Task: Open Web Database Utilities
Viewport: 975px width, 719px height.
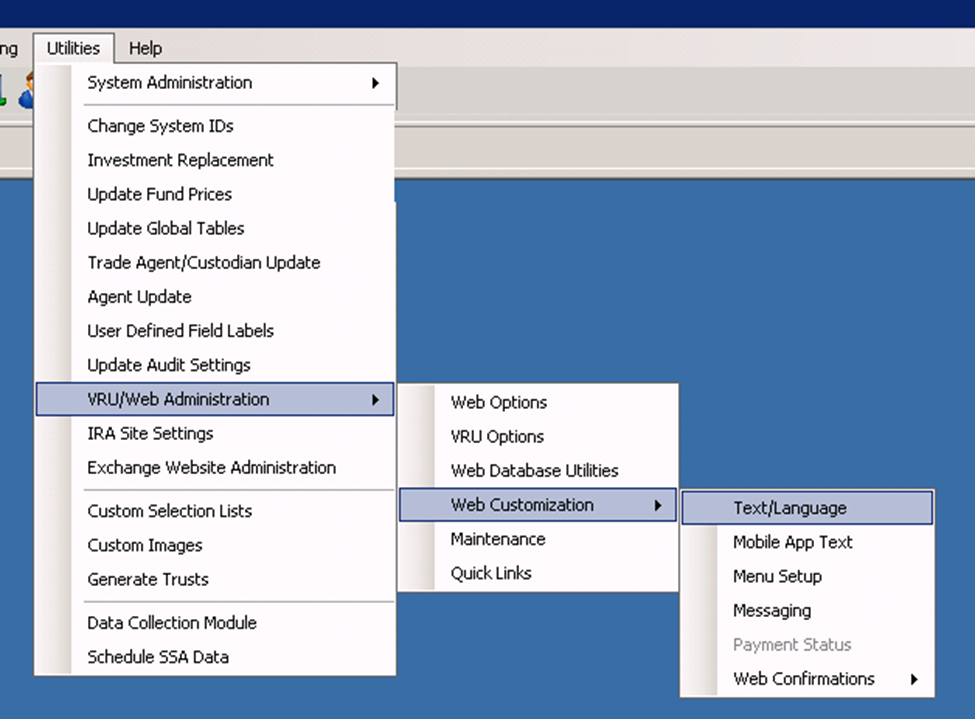Action: click(x=538, y=471)
